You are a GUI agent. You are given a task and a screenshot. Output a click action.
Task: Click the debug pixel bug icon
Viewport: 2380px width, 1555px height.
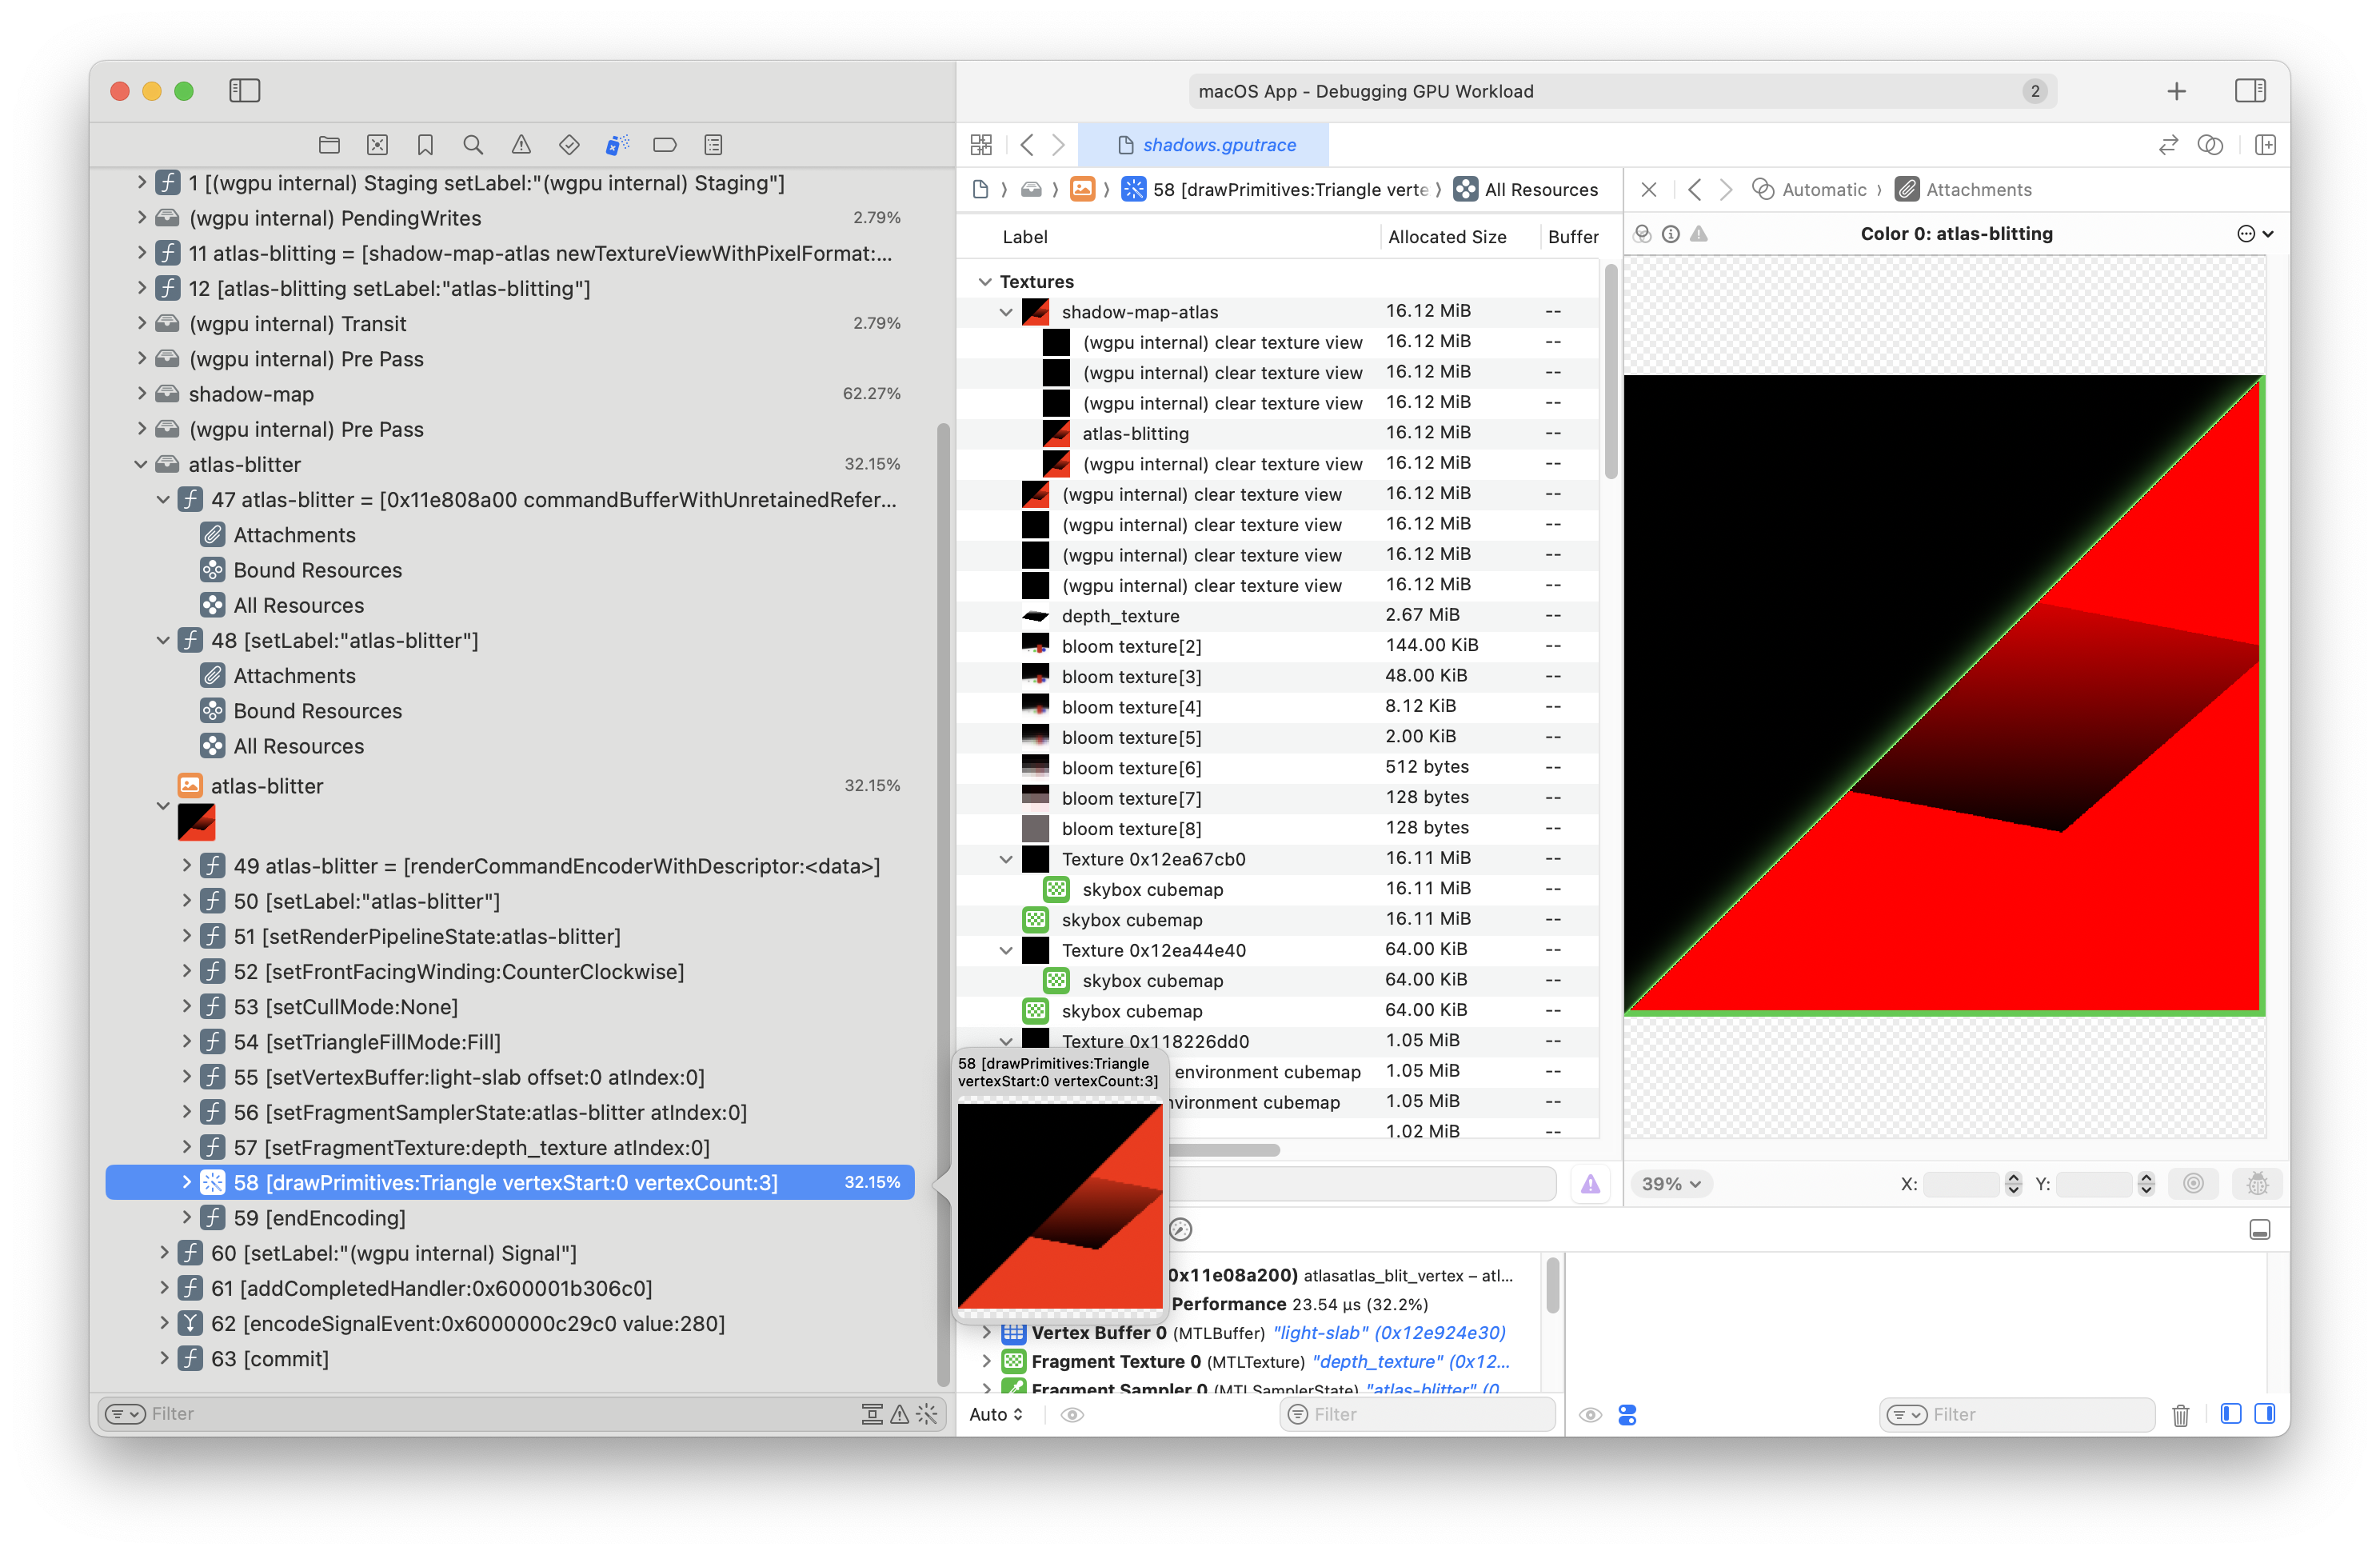2257,1184
